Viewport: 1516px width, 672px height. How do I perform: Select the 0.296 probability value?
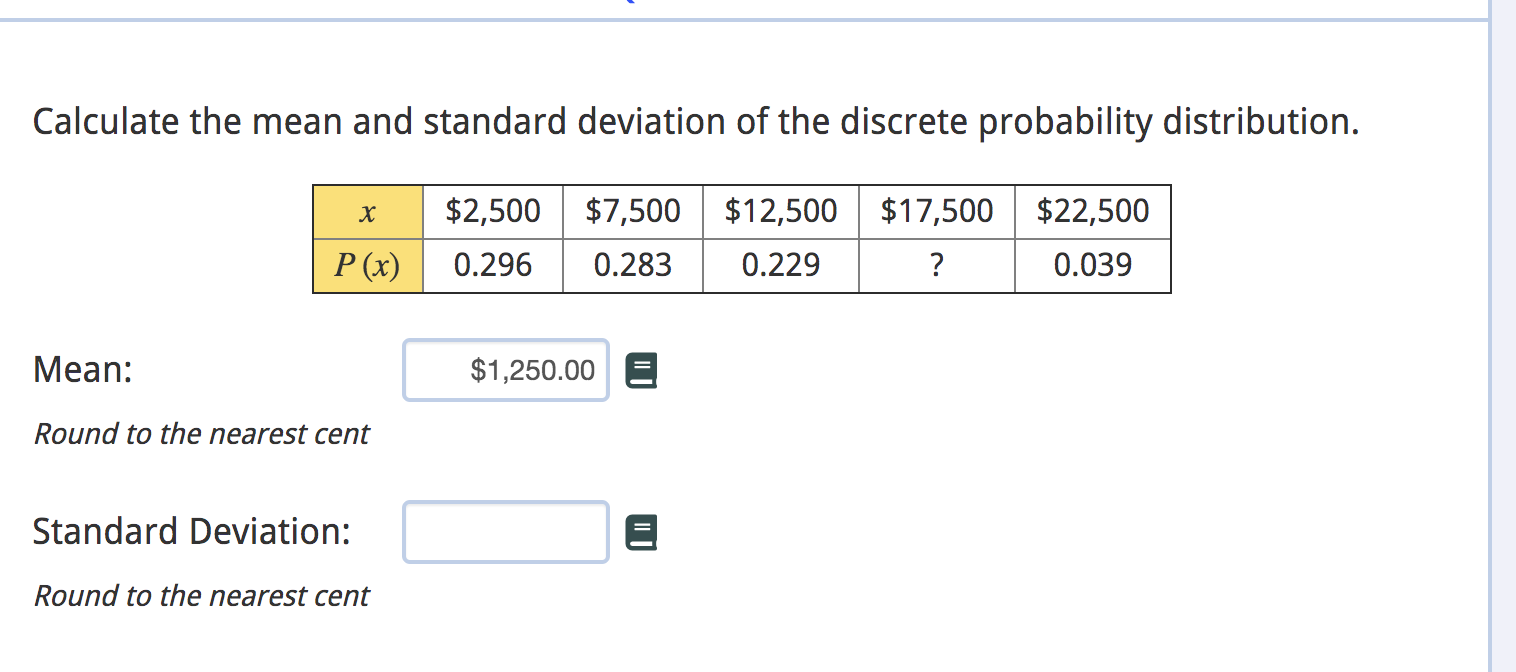coord(494,265)
